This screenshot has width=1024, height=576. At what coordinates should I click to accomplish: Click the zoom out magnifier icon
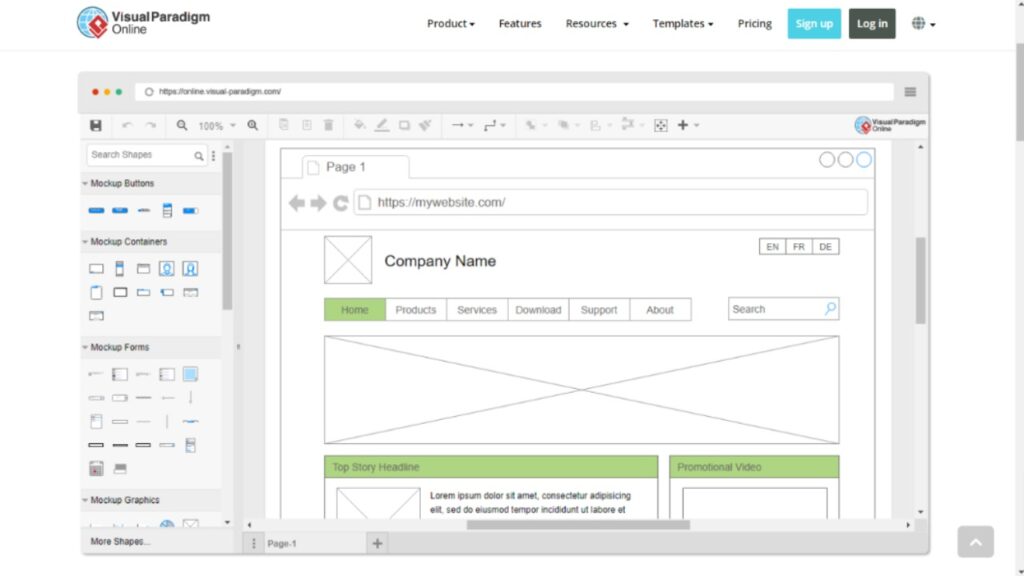coord(182,126)
